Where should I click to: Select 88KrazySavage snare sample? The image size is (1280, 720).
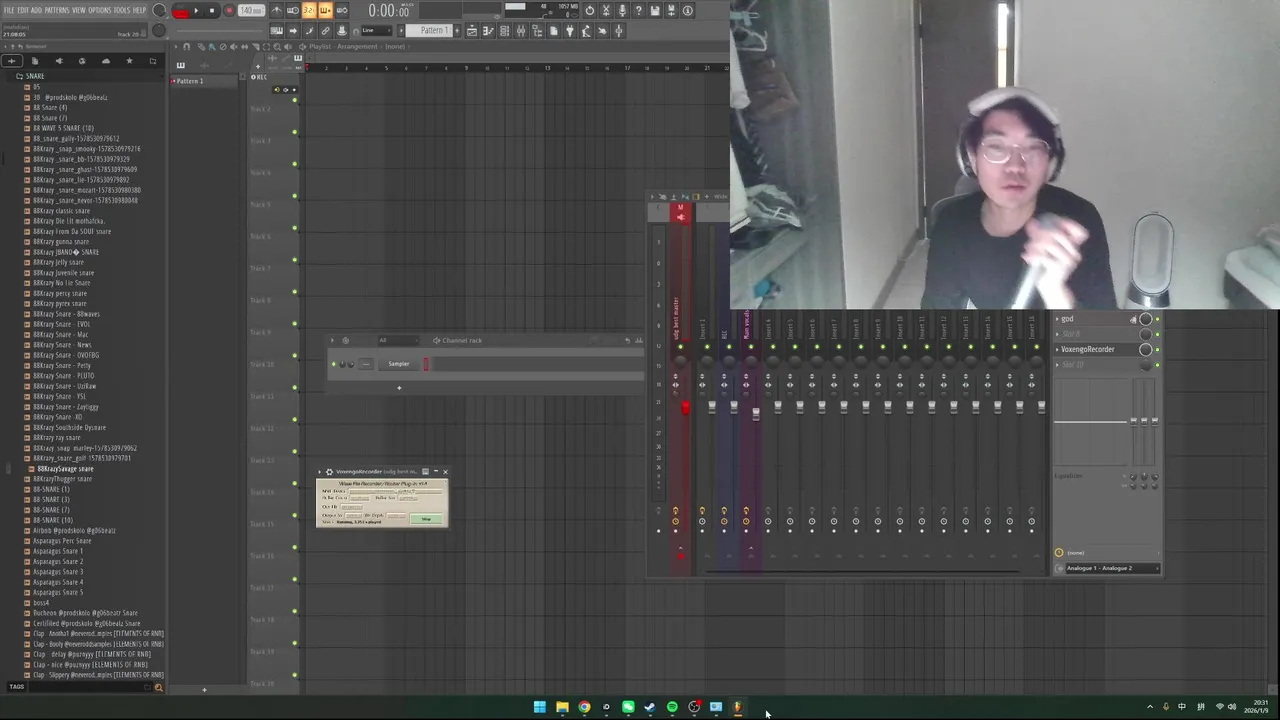tap(64, 469)
